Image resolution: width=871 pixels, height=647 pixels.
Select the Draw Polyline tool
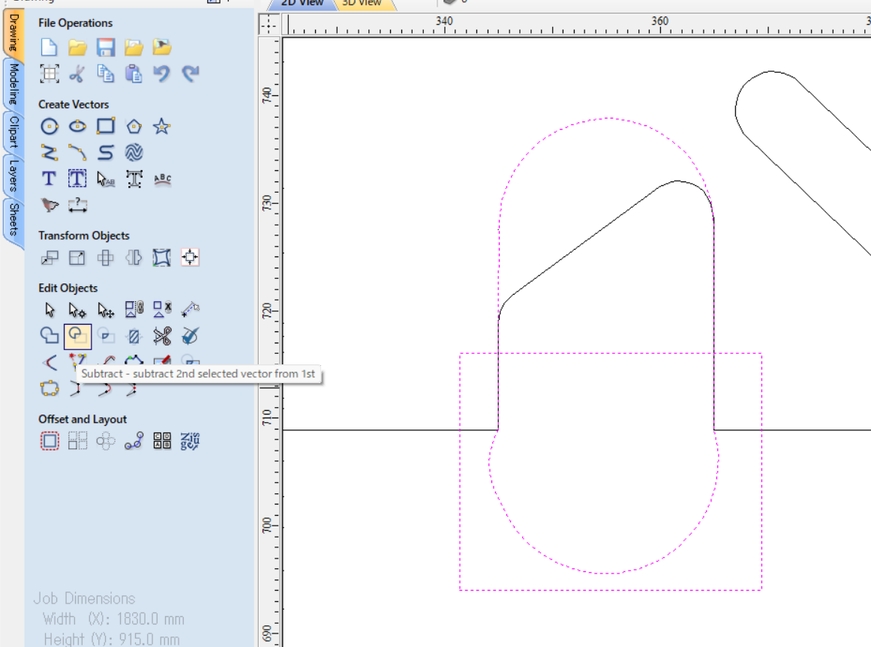point(49,152)
